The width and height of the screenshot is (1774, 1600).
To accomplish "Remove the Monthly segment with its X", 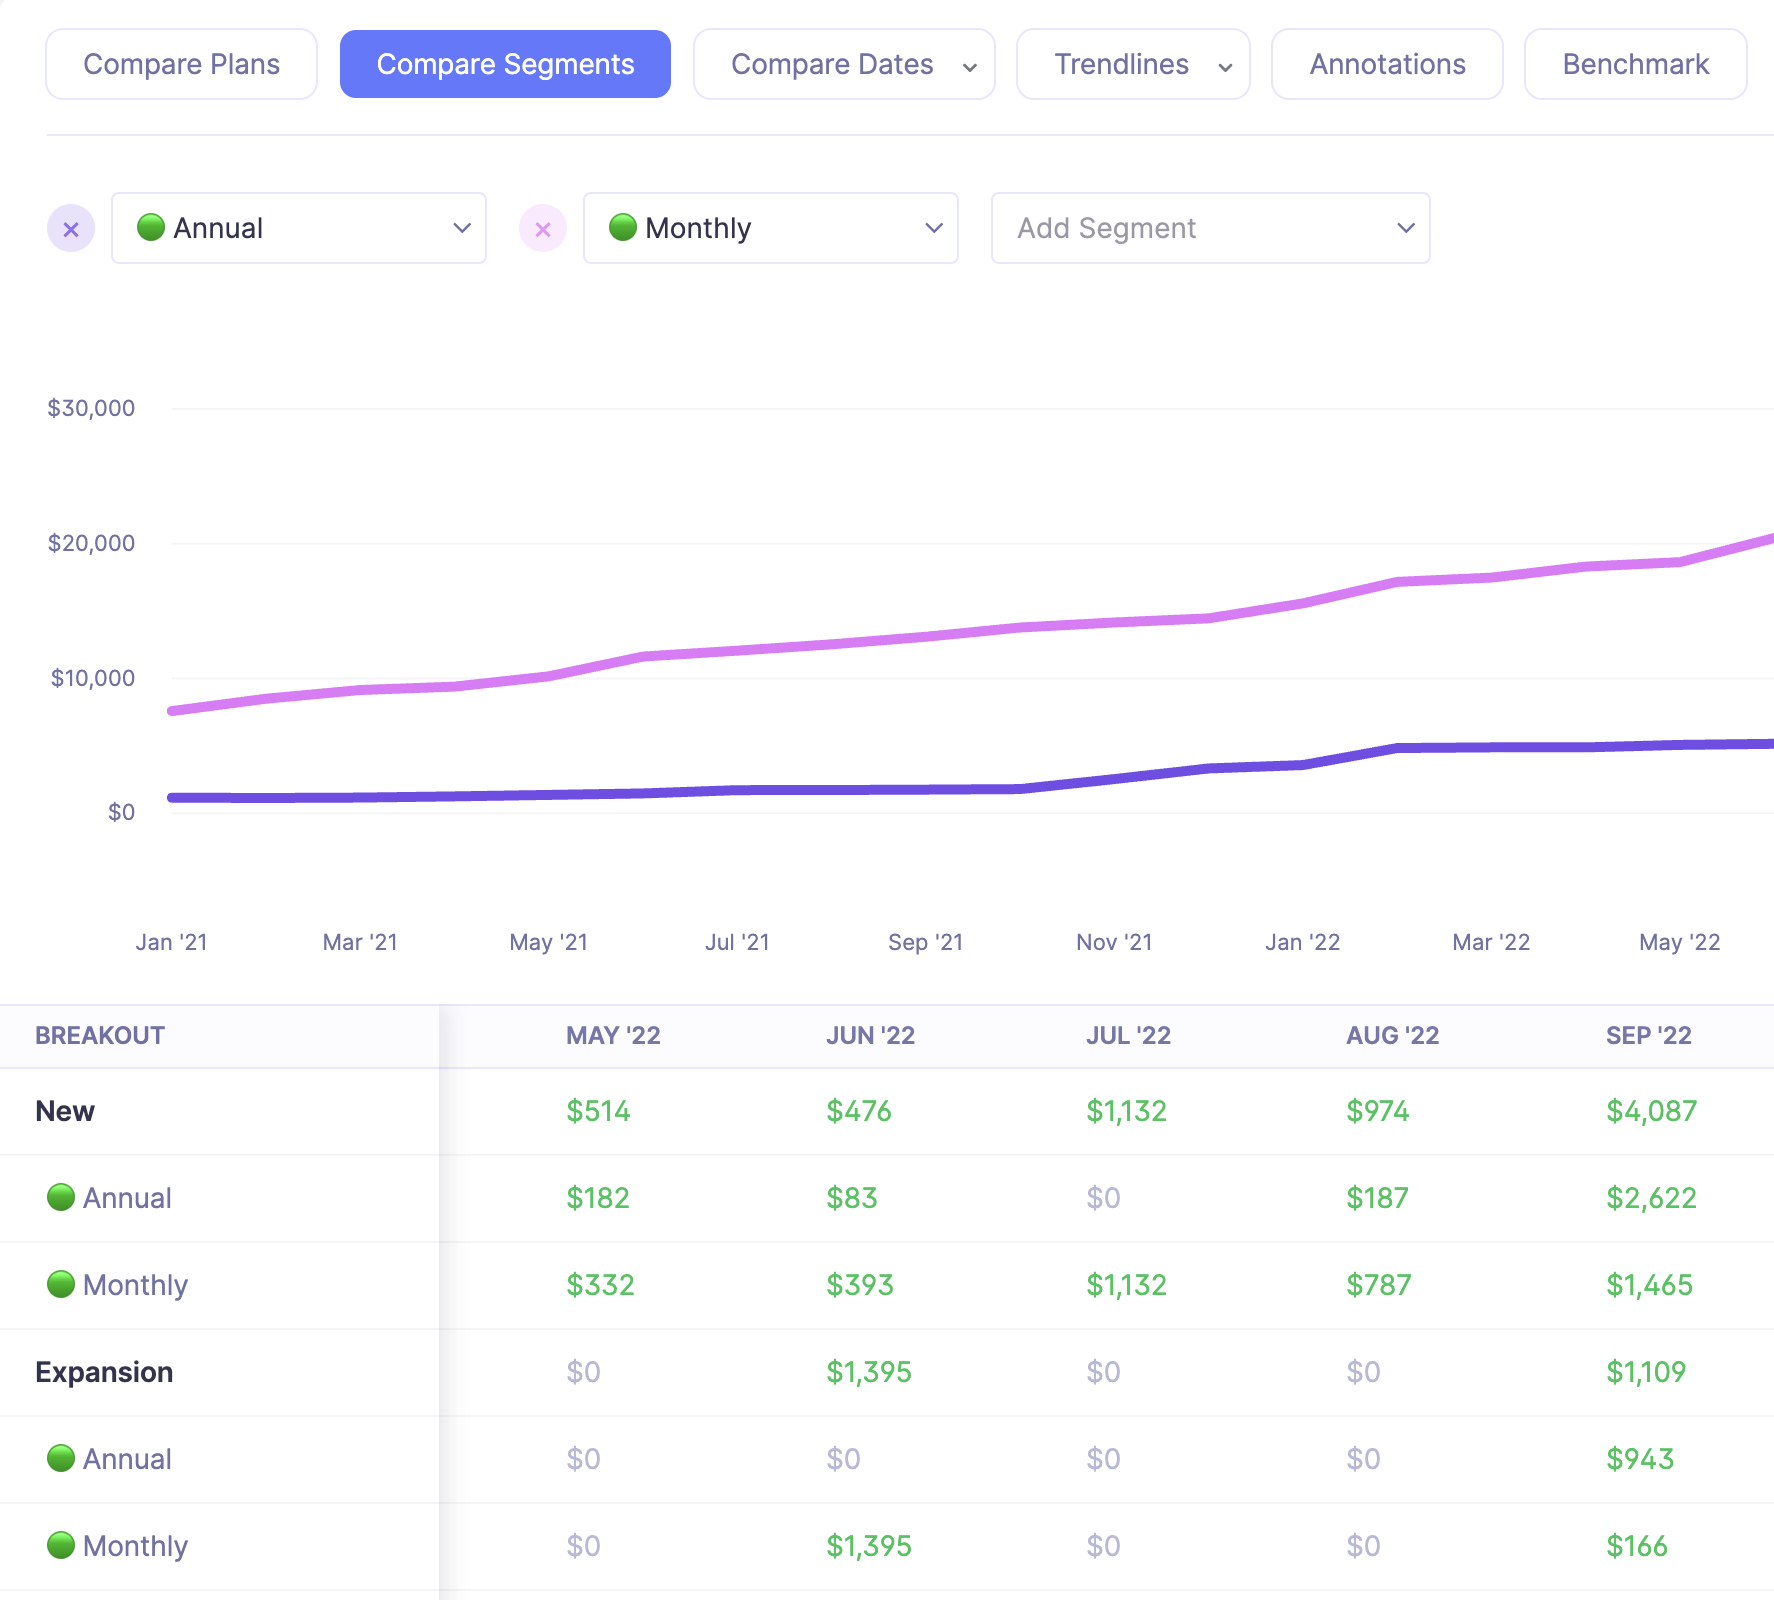I will point(543,229).
